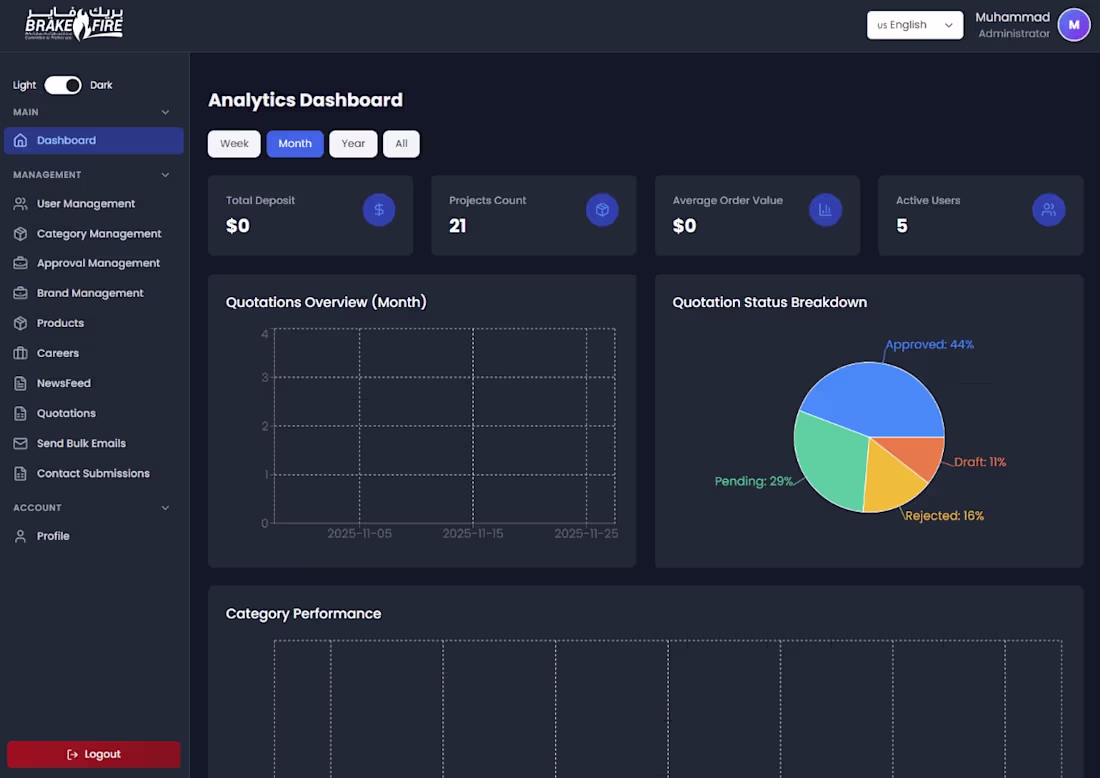Enable the All time filter
Screen dimensions: 1100x778
pyautogui.click(x=401, y=143)
